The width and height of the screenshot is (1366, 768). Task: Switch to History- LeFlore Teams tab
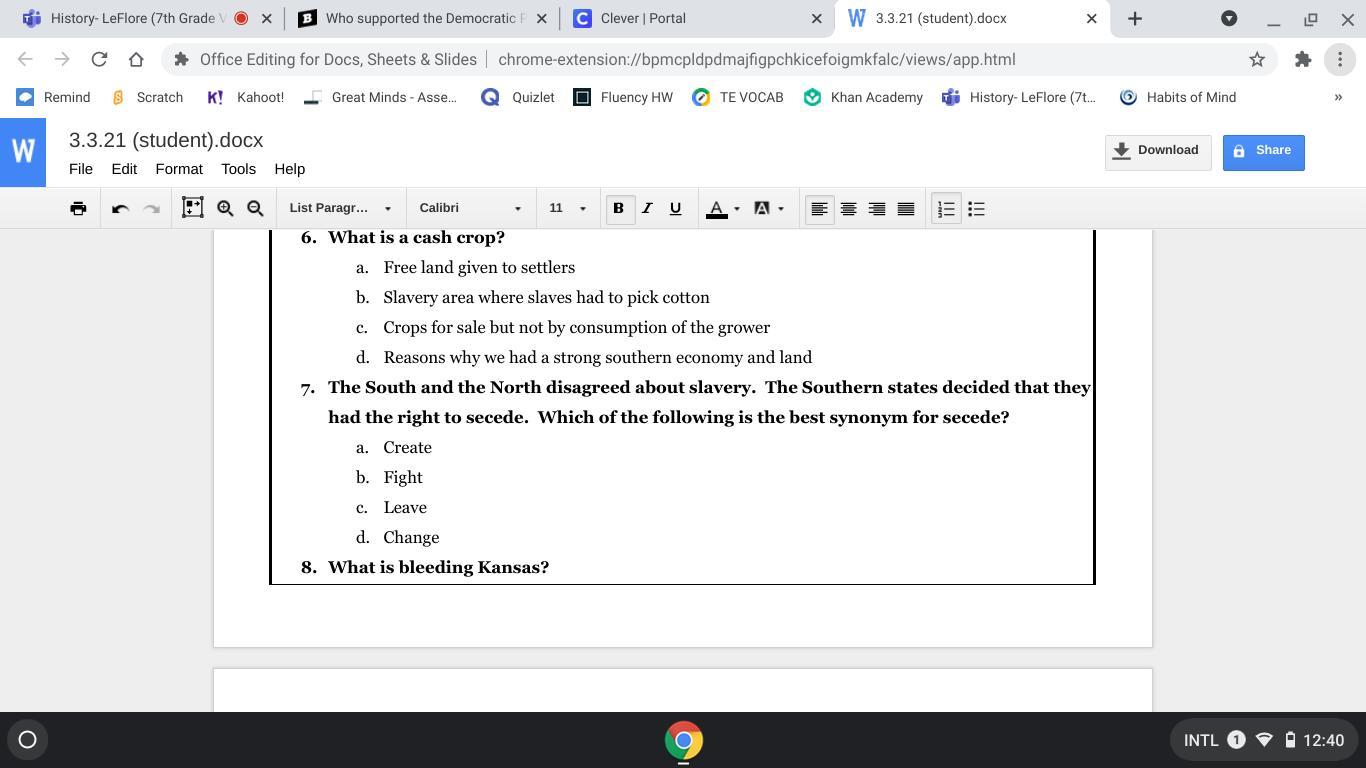137,18
